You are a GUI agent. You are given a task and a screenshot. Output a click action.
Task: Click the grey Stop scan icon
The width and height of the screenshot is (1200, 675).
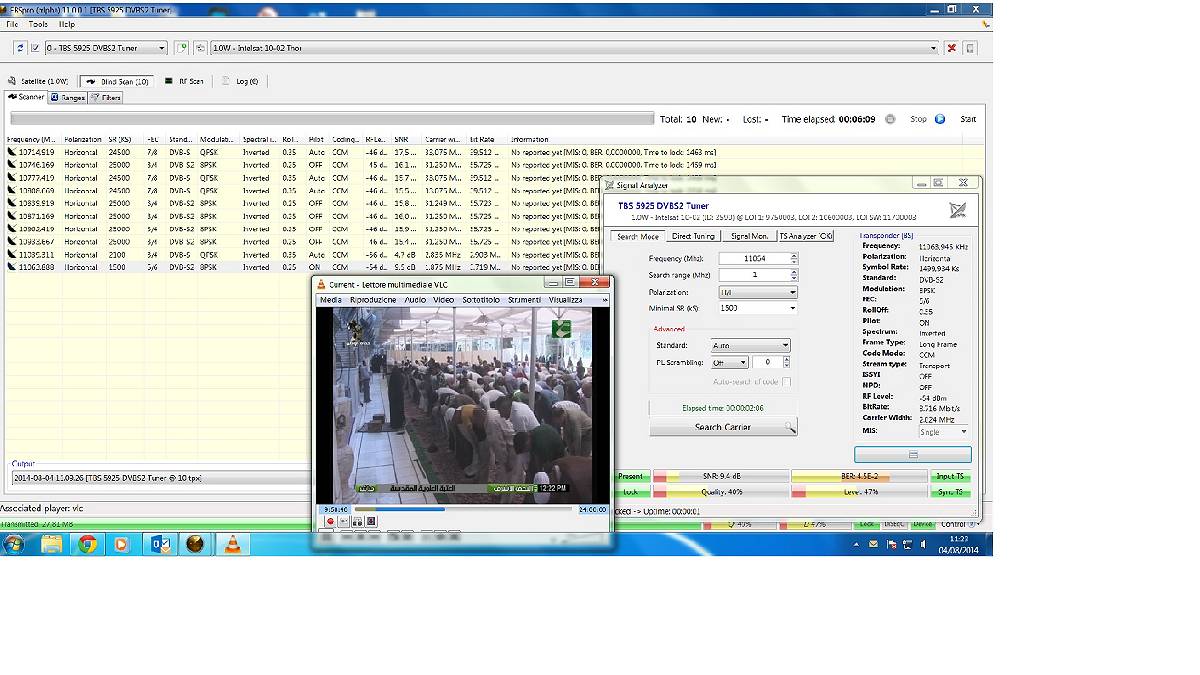click(890, 119)
